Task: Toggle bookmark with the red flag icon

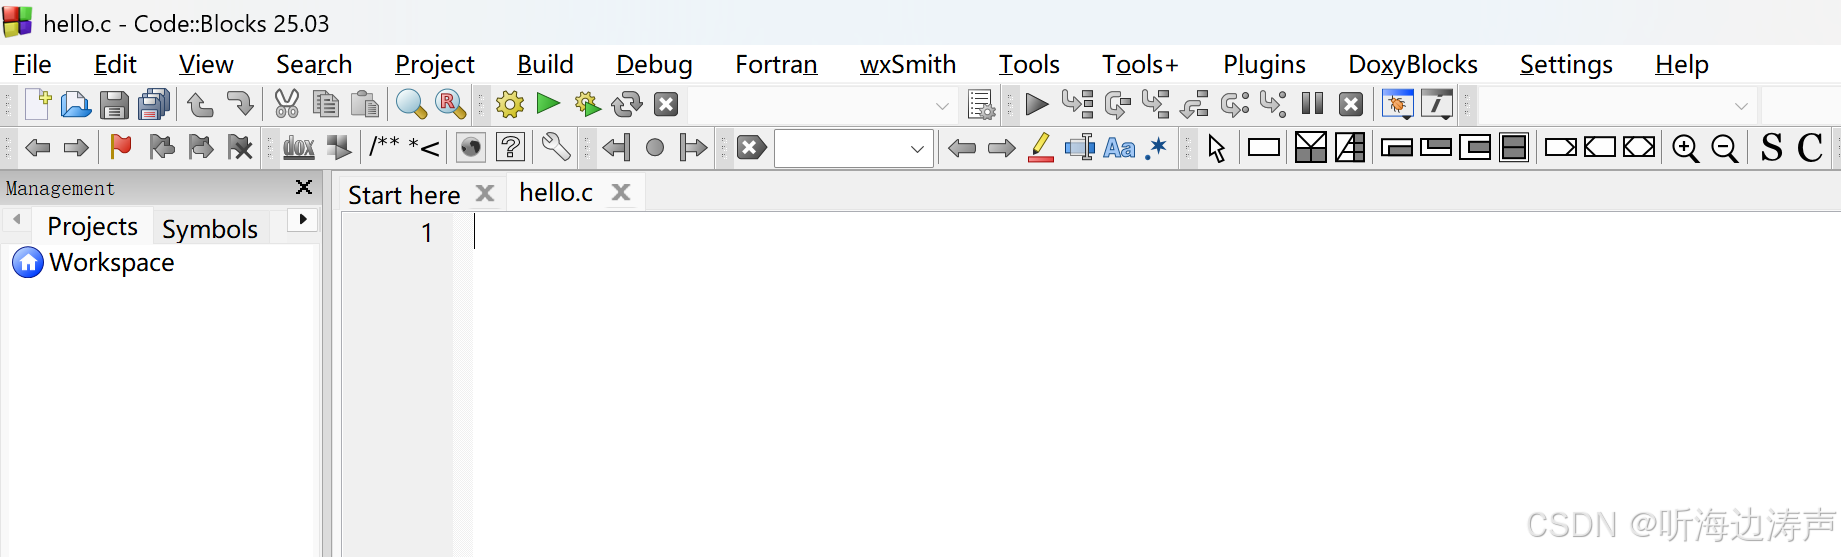Action: [121, 147]
